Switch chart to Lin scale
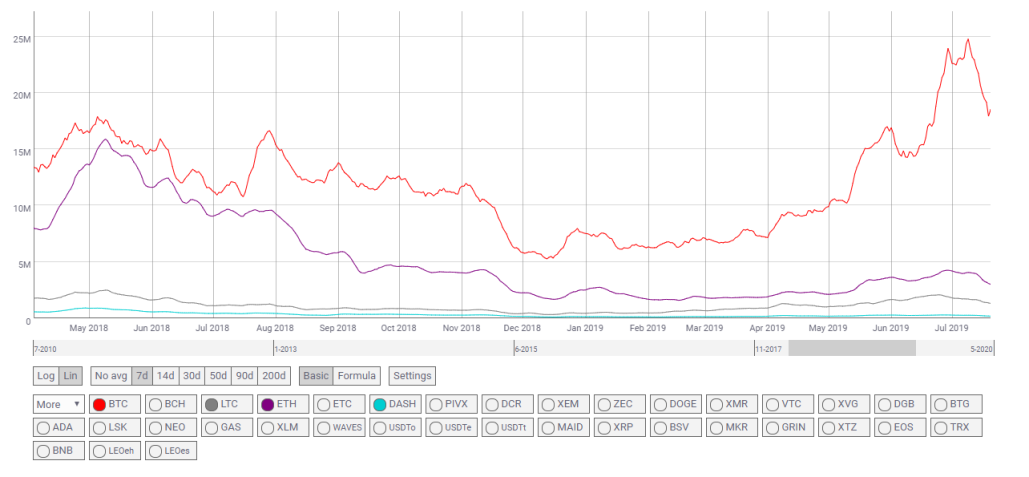 point(71,376)
